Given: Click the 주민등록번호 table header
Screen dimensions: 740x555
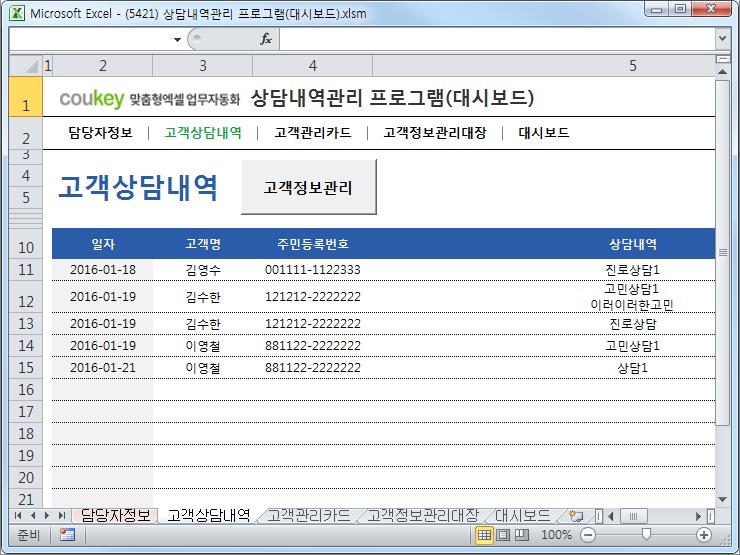Looking at the screenshot, I should (312, 244).
